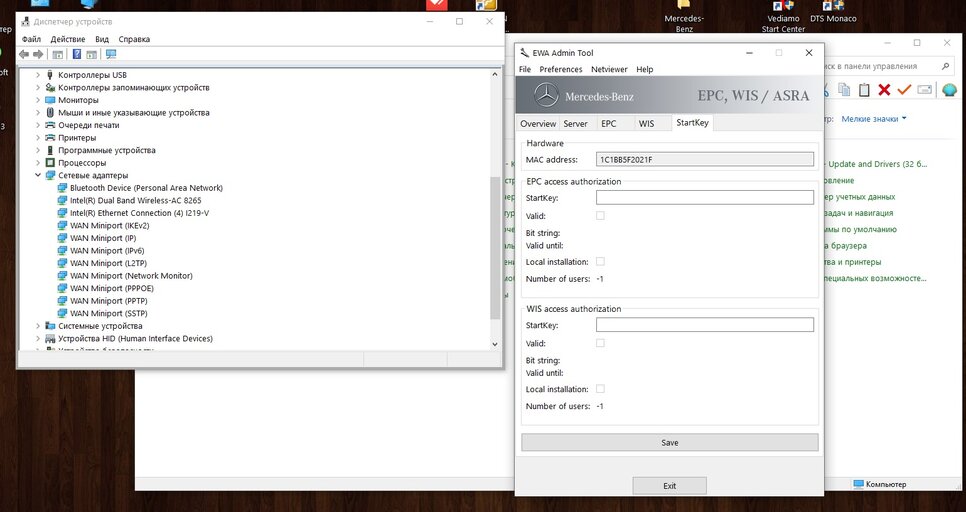
Task: Select WAN Miniport (PPPOE) entry
Action: pos(112,288)
